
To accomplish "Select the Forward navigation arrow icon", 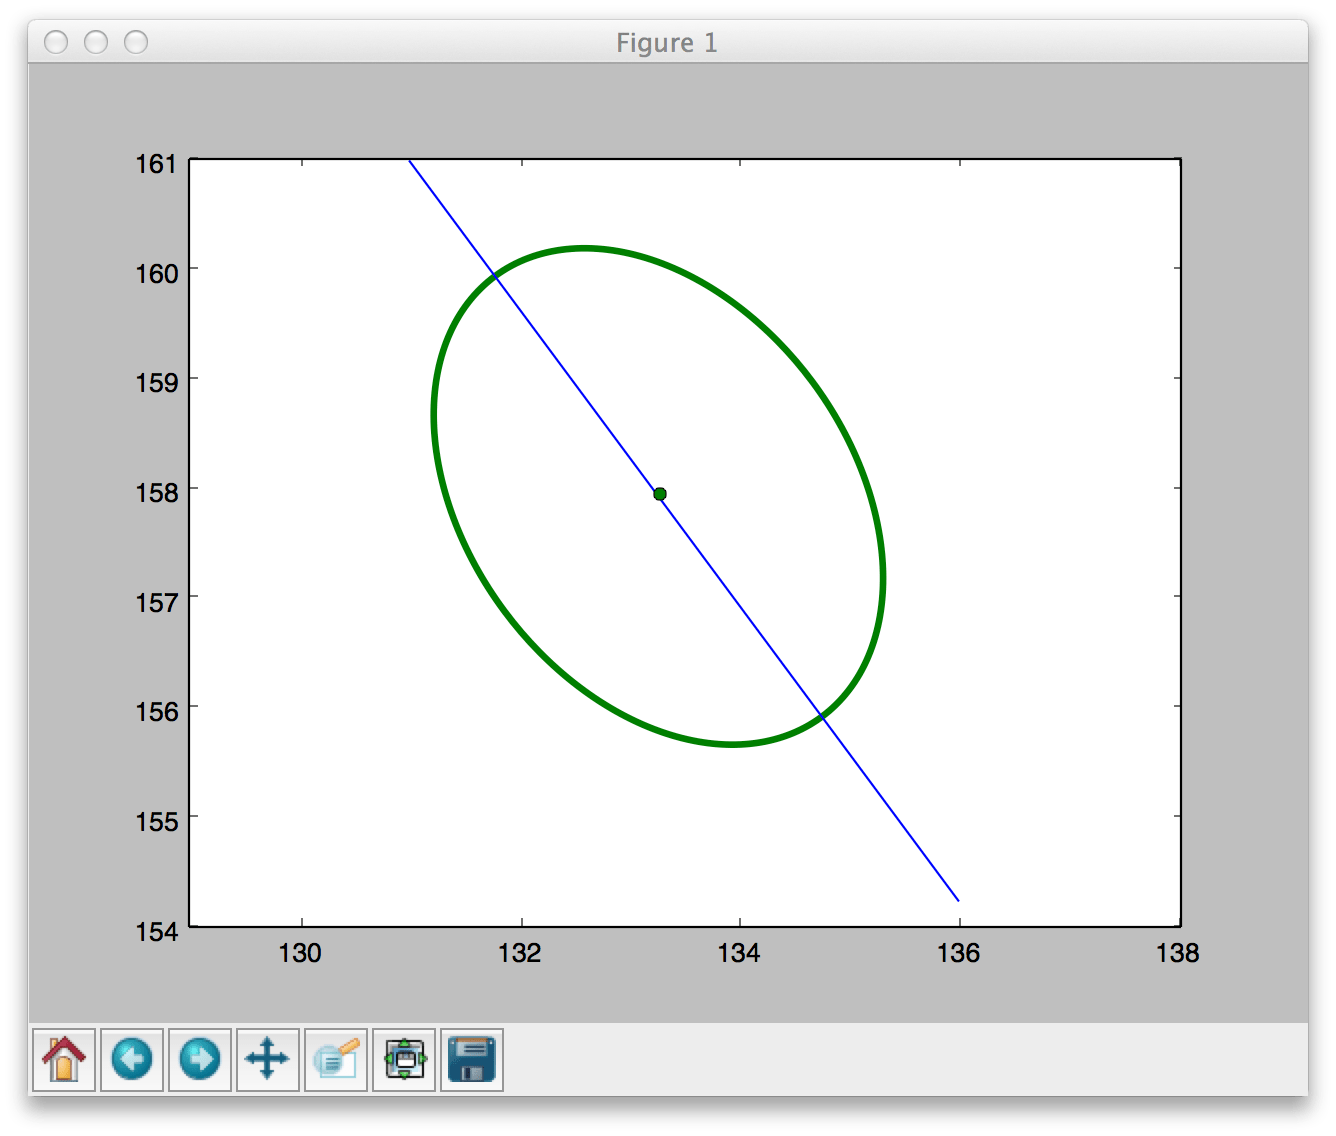I will pos(199,1060).
